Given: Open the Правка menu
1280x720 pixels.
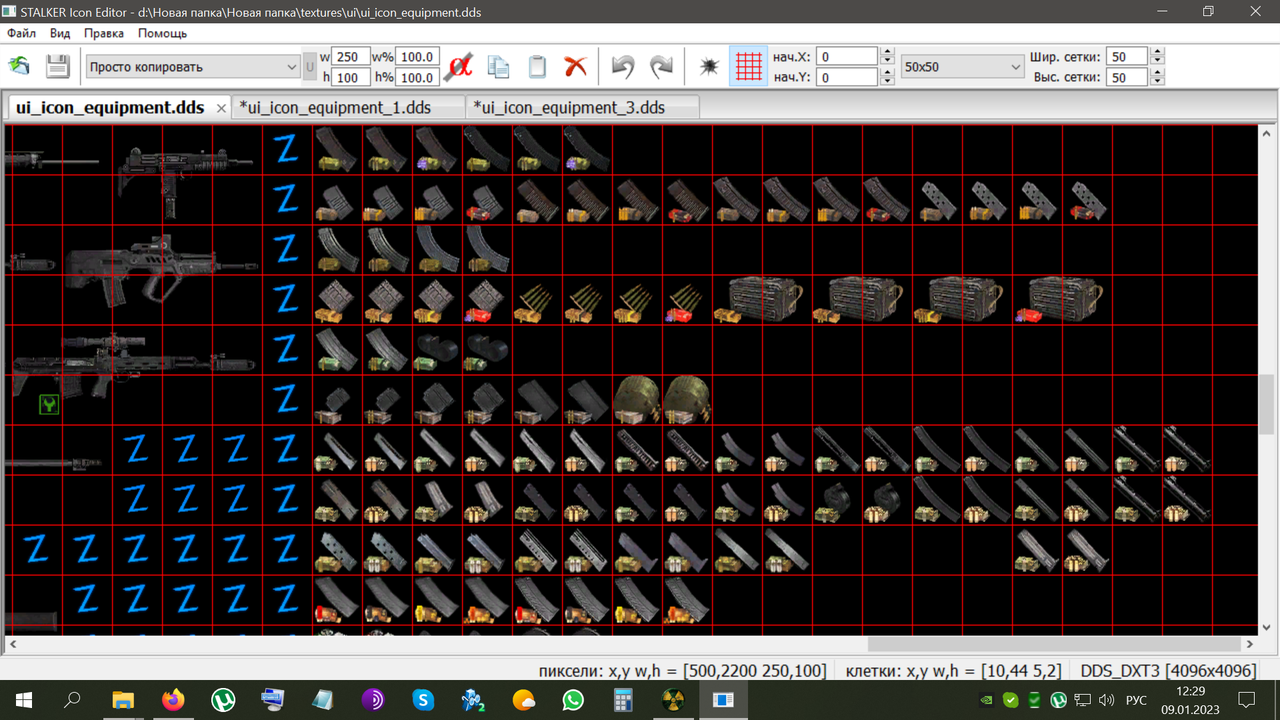Looking at the screenshot, I should pyautogui.click(x=104, y=33).
